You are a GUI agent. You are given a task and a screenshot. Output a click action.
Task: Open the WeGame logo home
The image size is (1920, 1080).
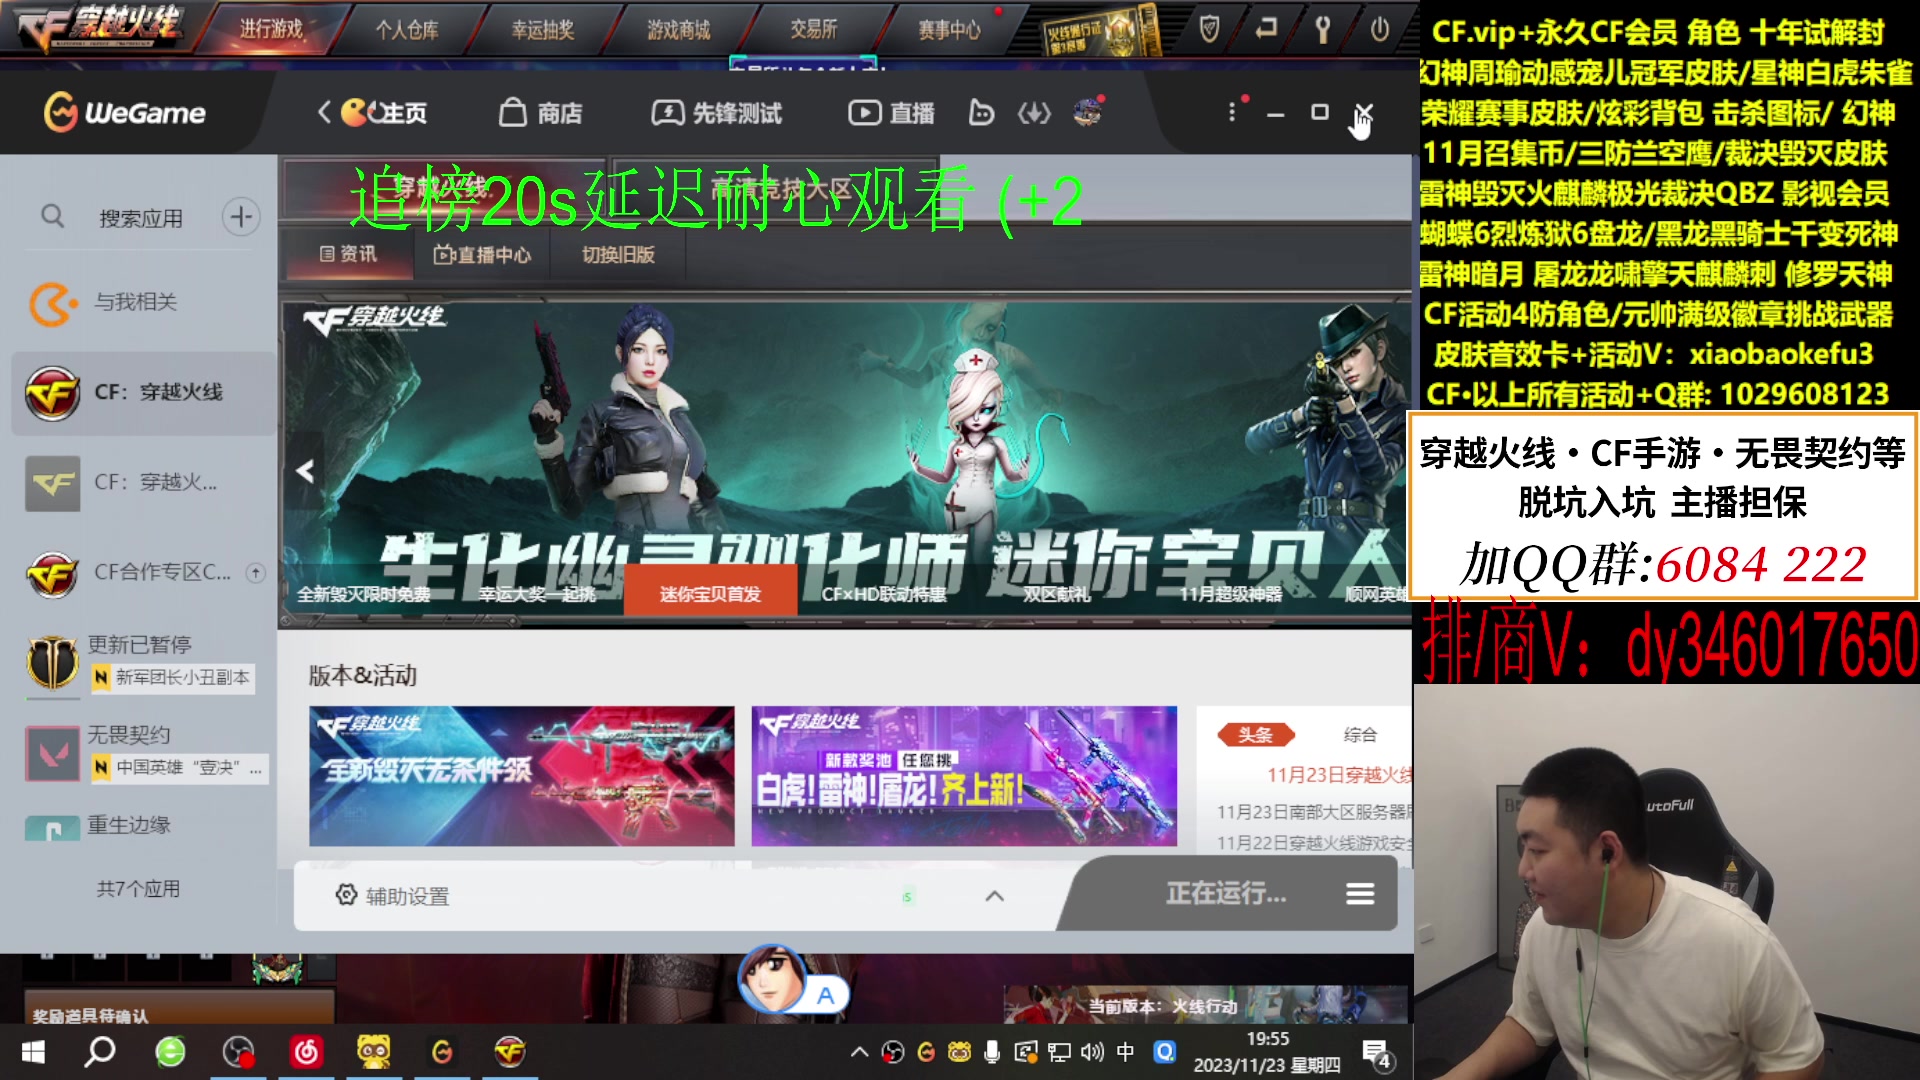(x=124, y=113)
